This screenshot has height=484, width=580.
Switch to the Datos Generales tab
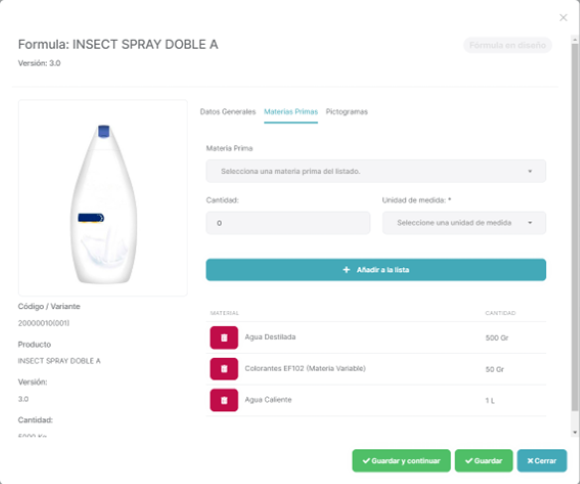pos(227,112)
